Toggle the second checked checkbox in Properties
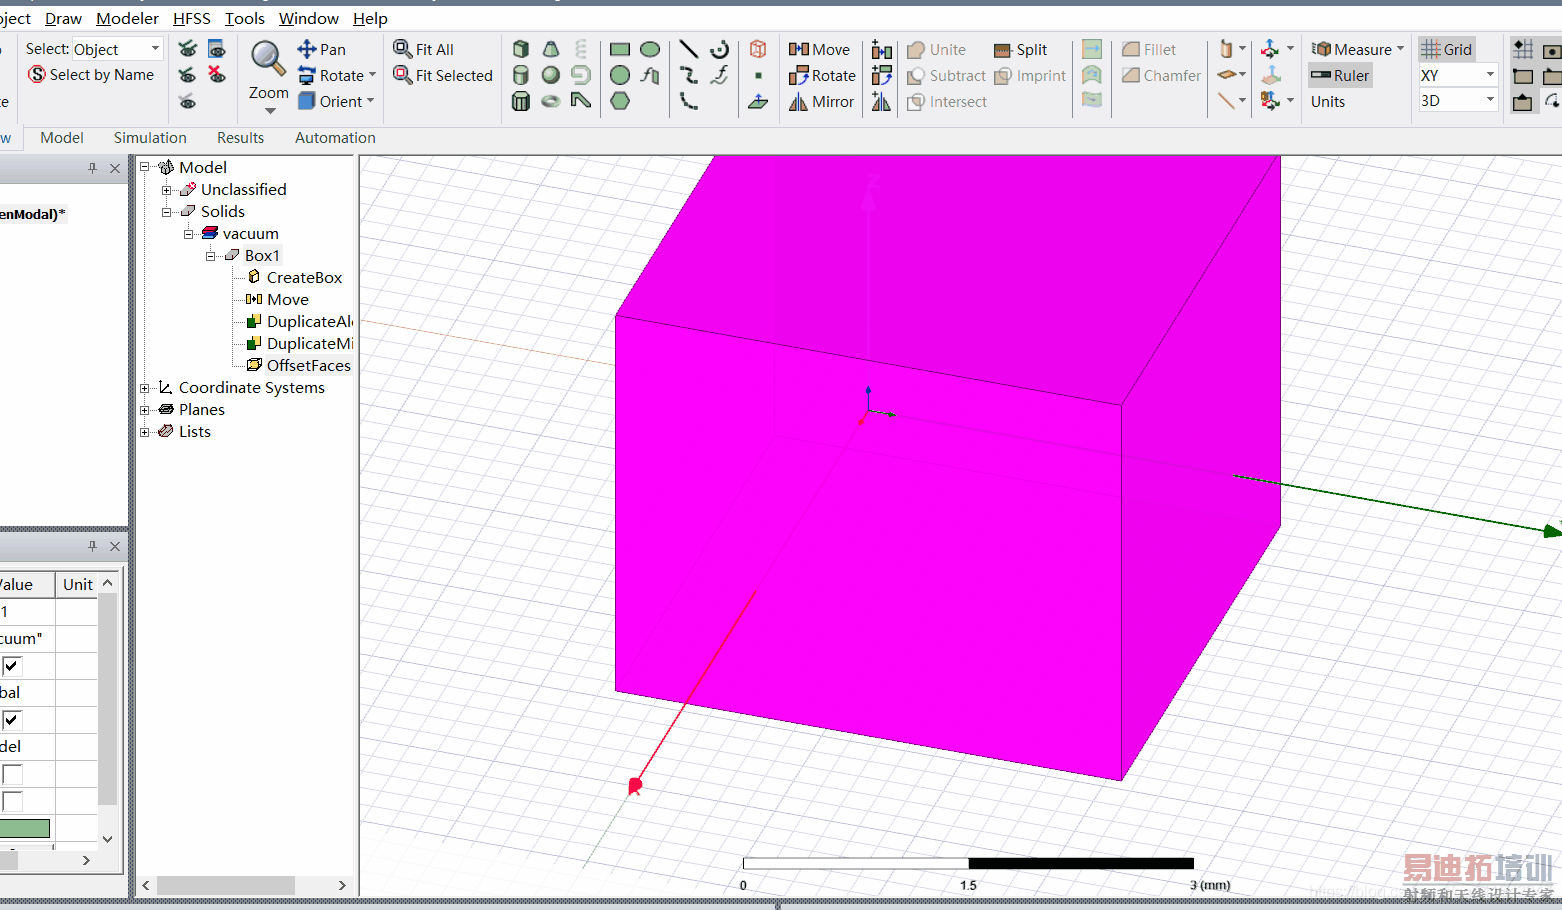The image size is (1562, 910). click(x=12, y=720)
